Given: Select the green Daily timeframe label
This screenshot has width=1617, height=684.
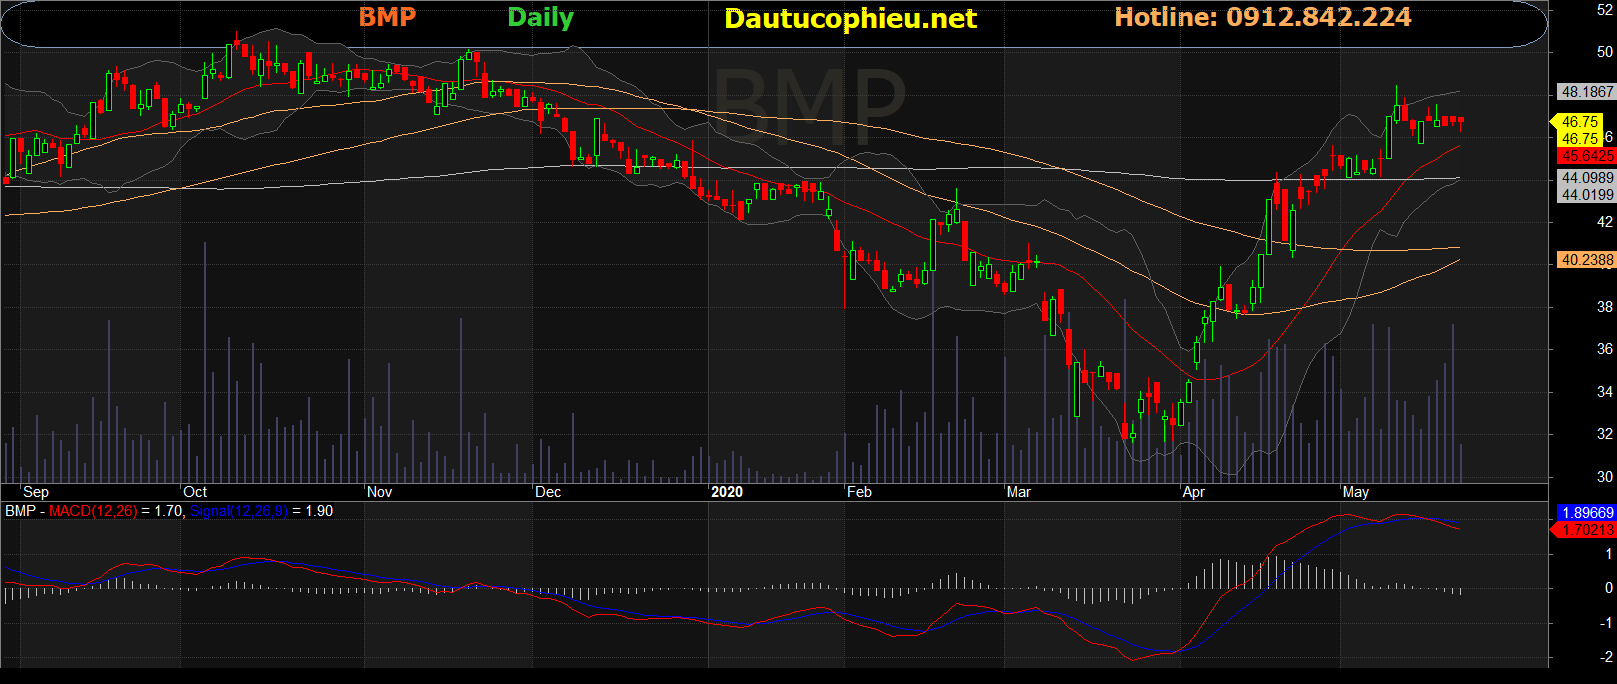Looking at the screenshot, I should pyautogui.click(x=540, y=18).
